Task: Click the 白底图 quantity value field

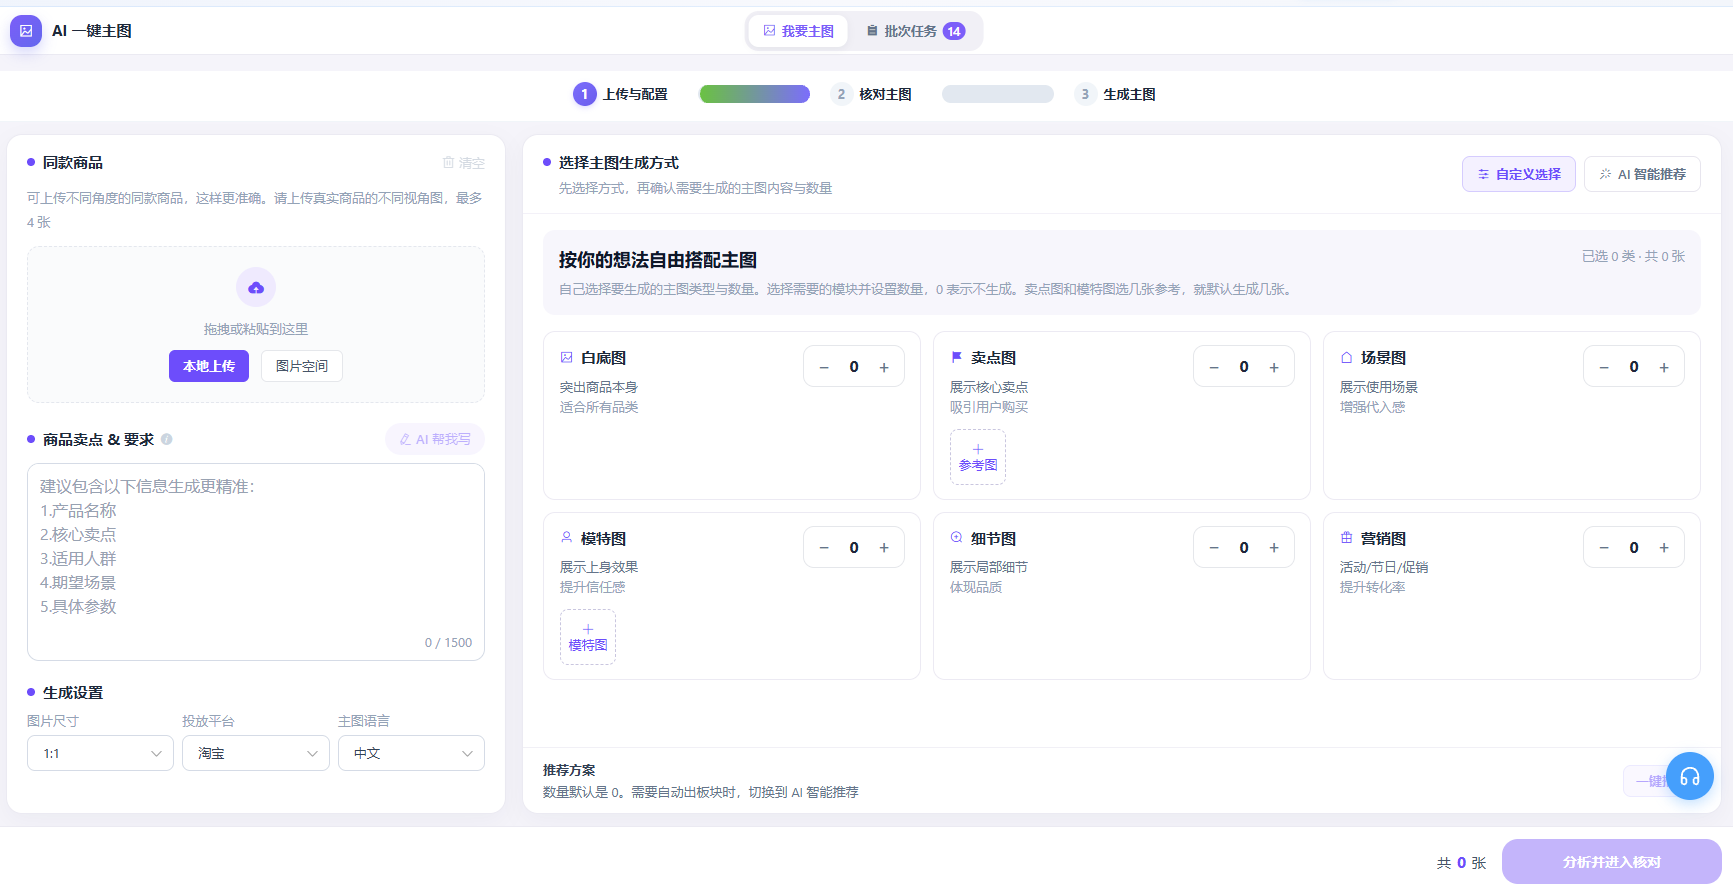Action: 854,367
